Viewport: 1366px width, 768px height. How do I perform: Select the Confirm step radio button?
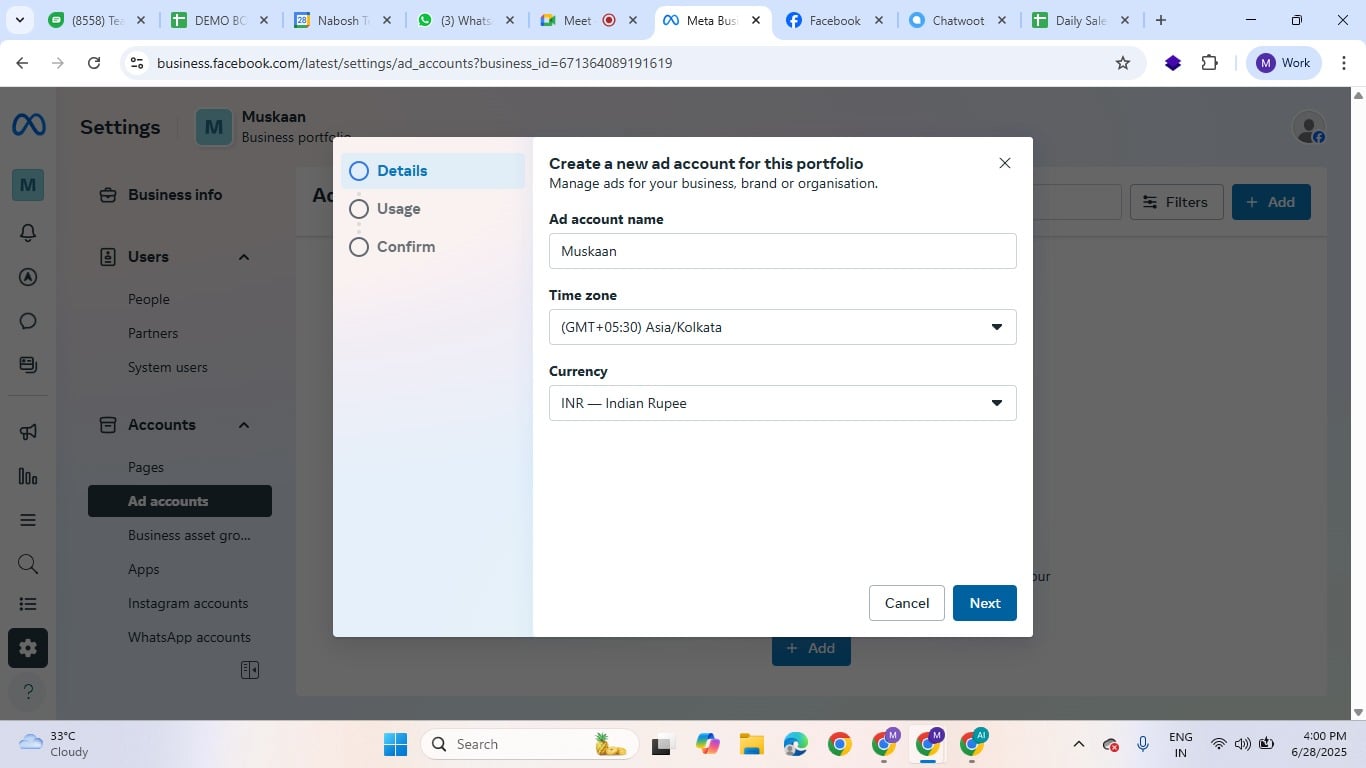(359, 246)
